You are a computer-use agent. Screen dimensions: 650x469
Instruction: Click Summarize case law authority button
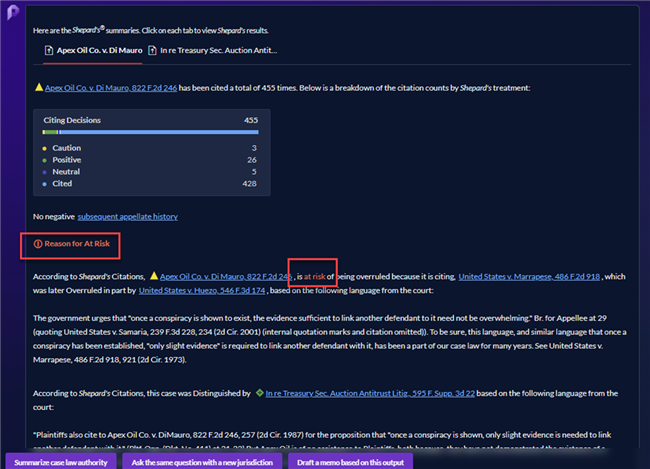tap(61, 462)
